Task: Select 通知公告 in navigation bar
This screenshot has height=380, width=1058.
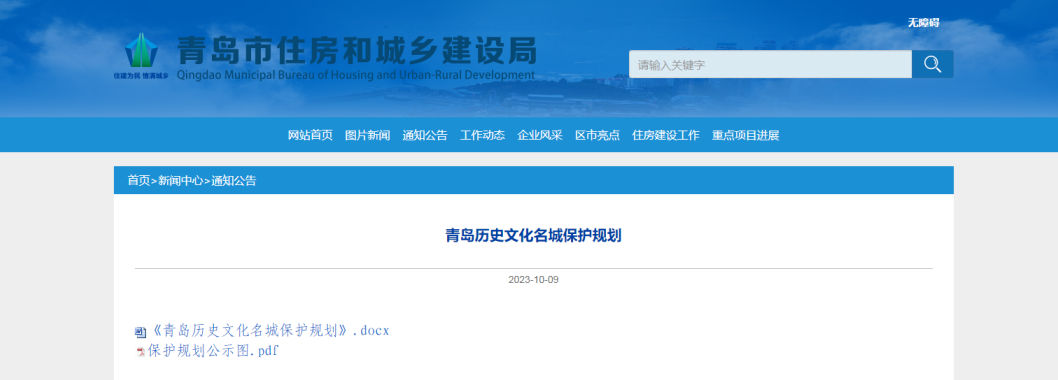Action: tap(425, 135)
